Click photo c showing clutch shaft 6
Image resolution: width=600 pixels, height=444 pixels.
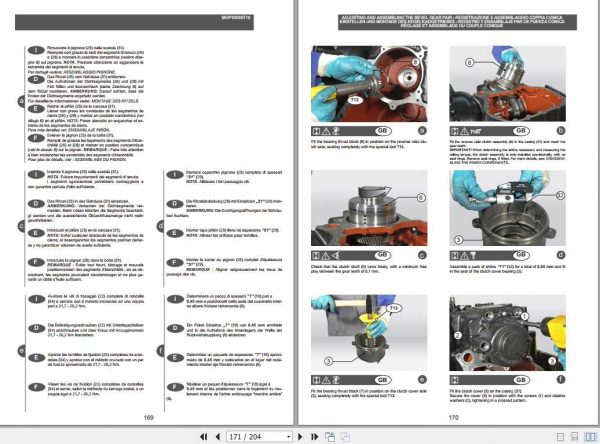coord(369,208)
